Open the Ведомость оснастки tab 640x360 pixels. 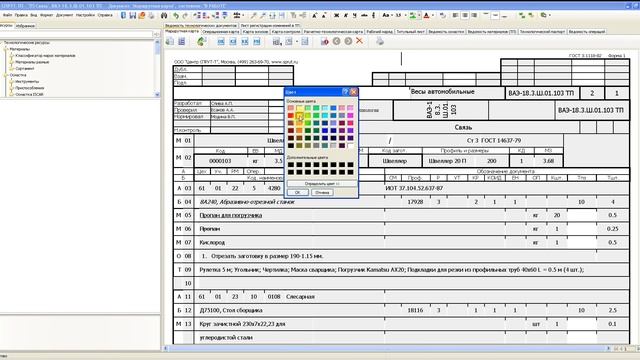(x=446, y=31)
